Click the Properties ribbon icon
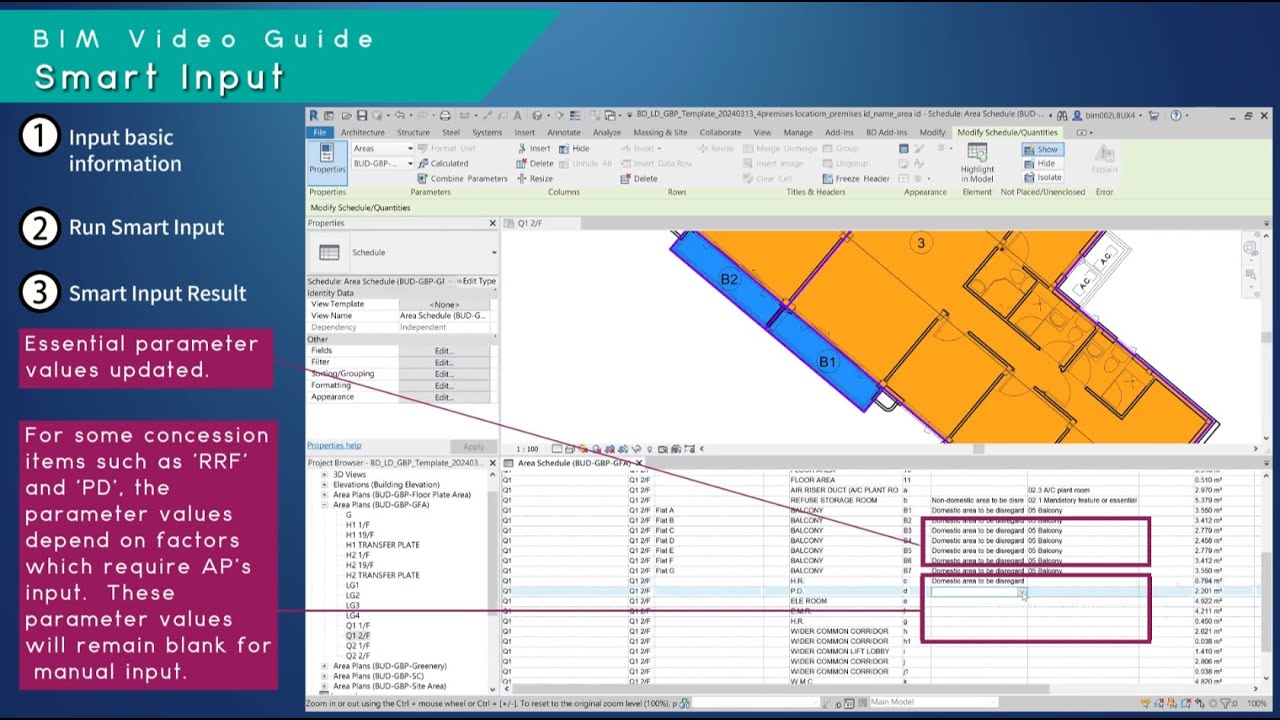The image size is (1280, 720). point(327,158)
